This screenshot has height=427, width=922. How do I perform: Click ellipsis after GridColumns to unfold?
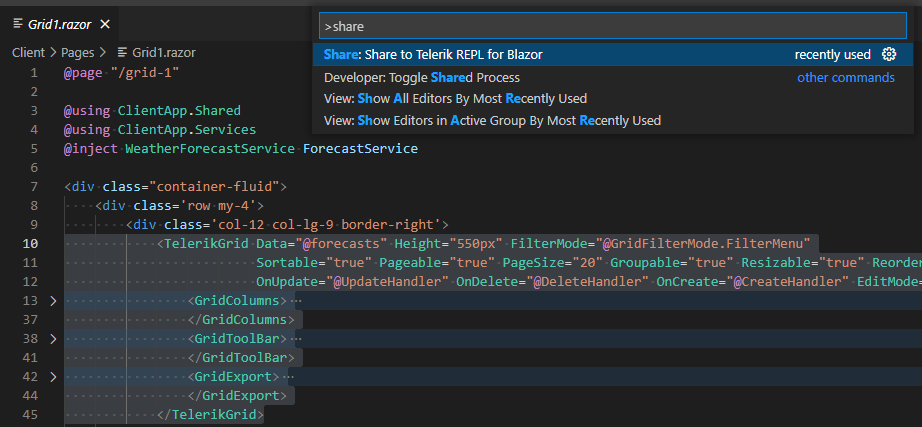click(296, 301)
